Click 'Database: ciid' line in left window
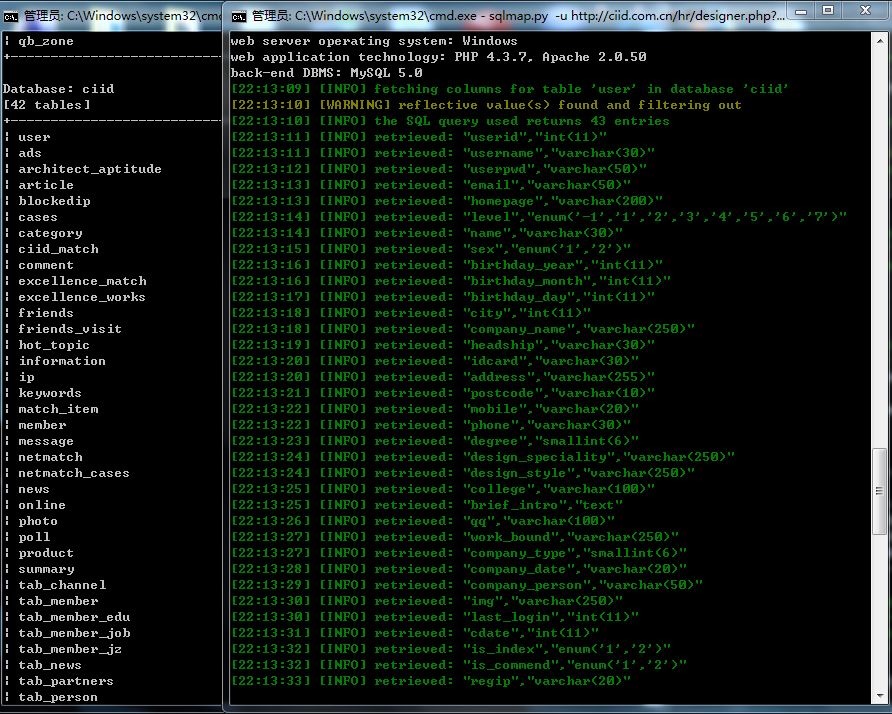892x714 pixels. point(59,89)
